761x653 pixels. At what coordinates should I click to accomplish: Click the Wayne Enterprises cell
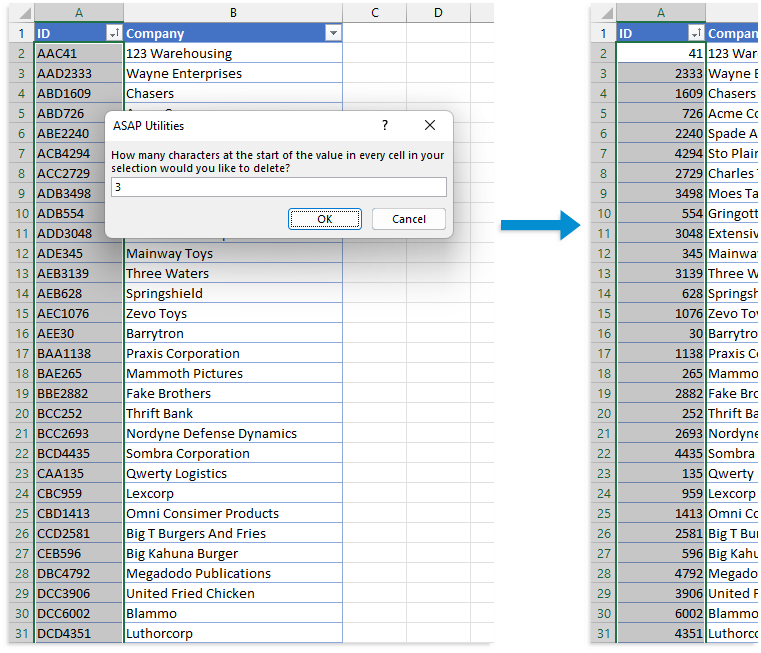coord(233,74)
